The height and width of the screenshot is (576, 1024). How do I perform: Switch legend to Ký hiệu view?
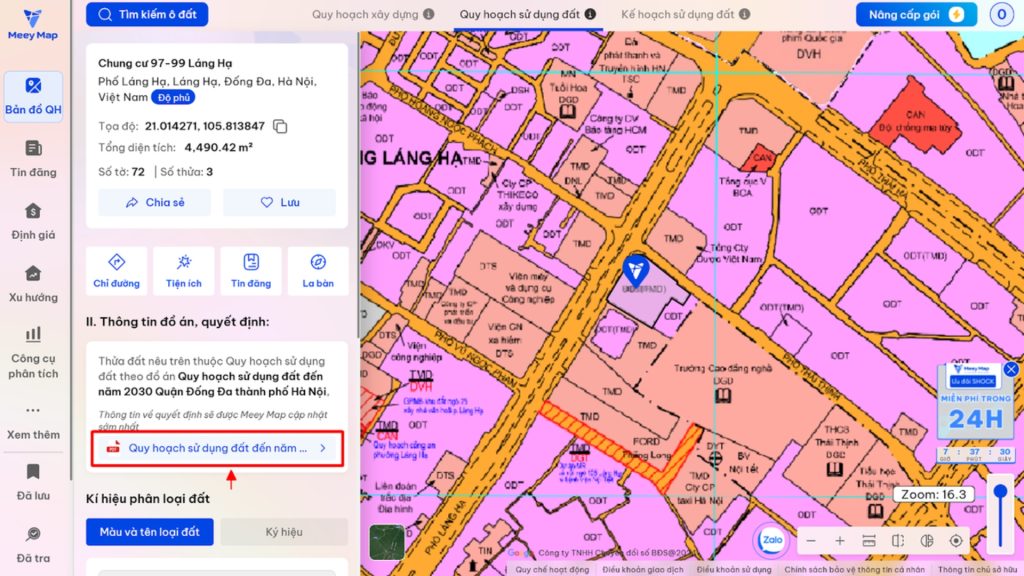tap(284, 532)
